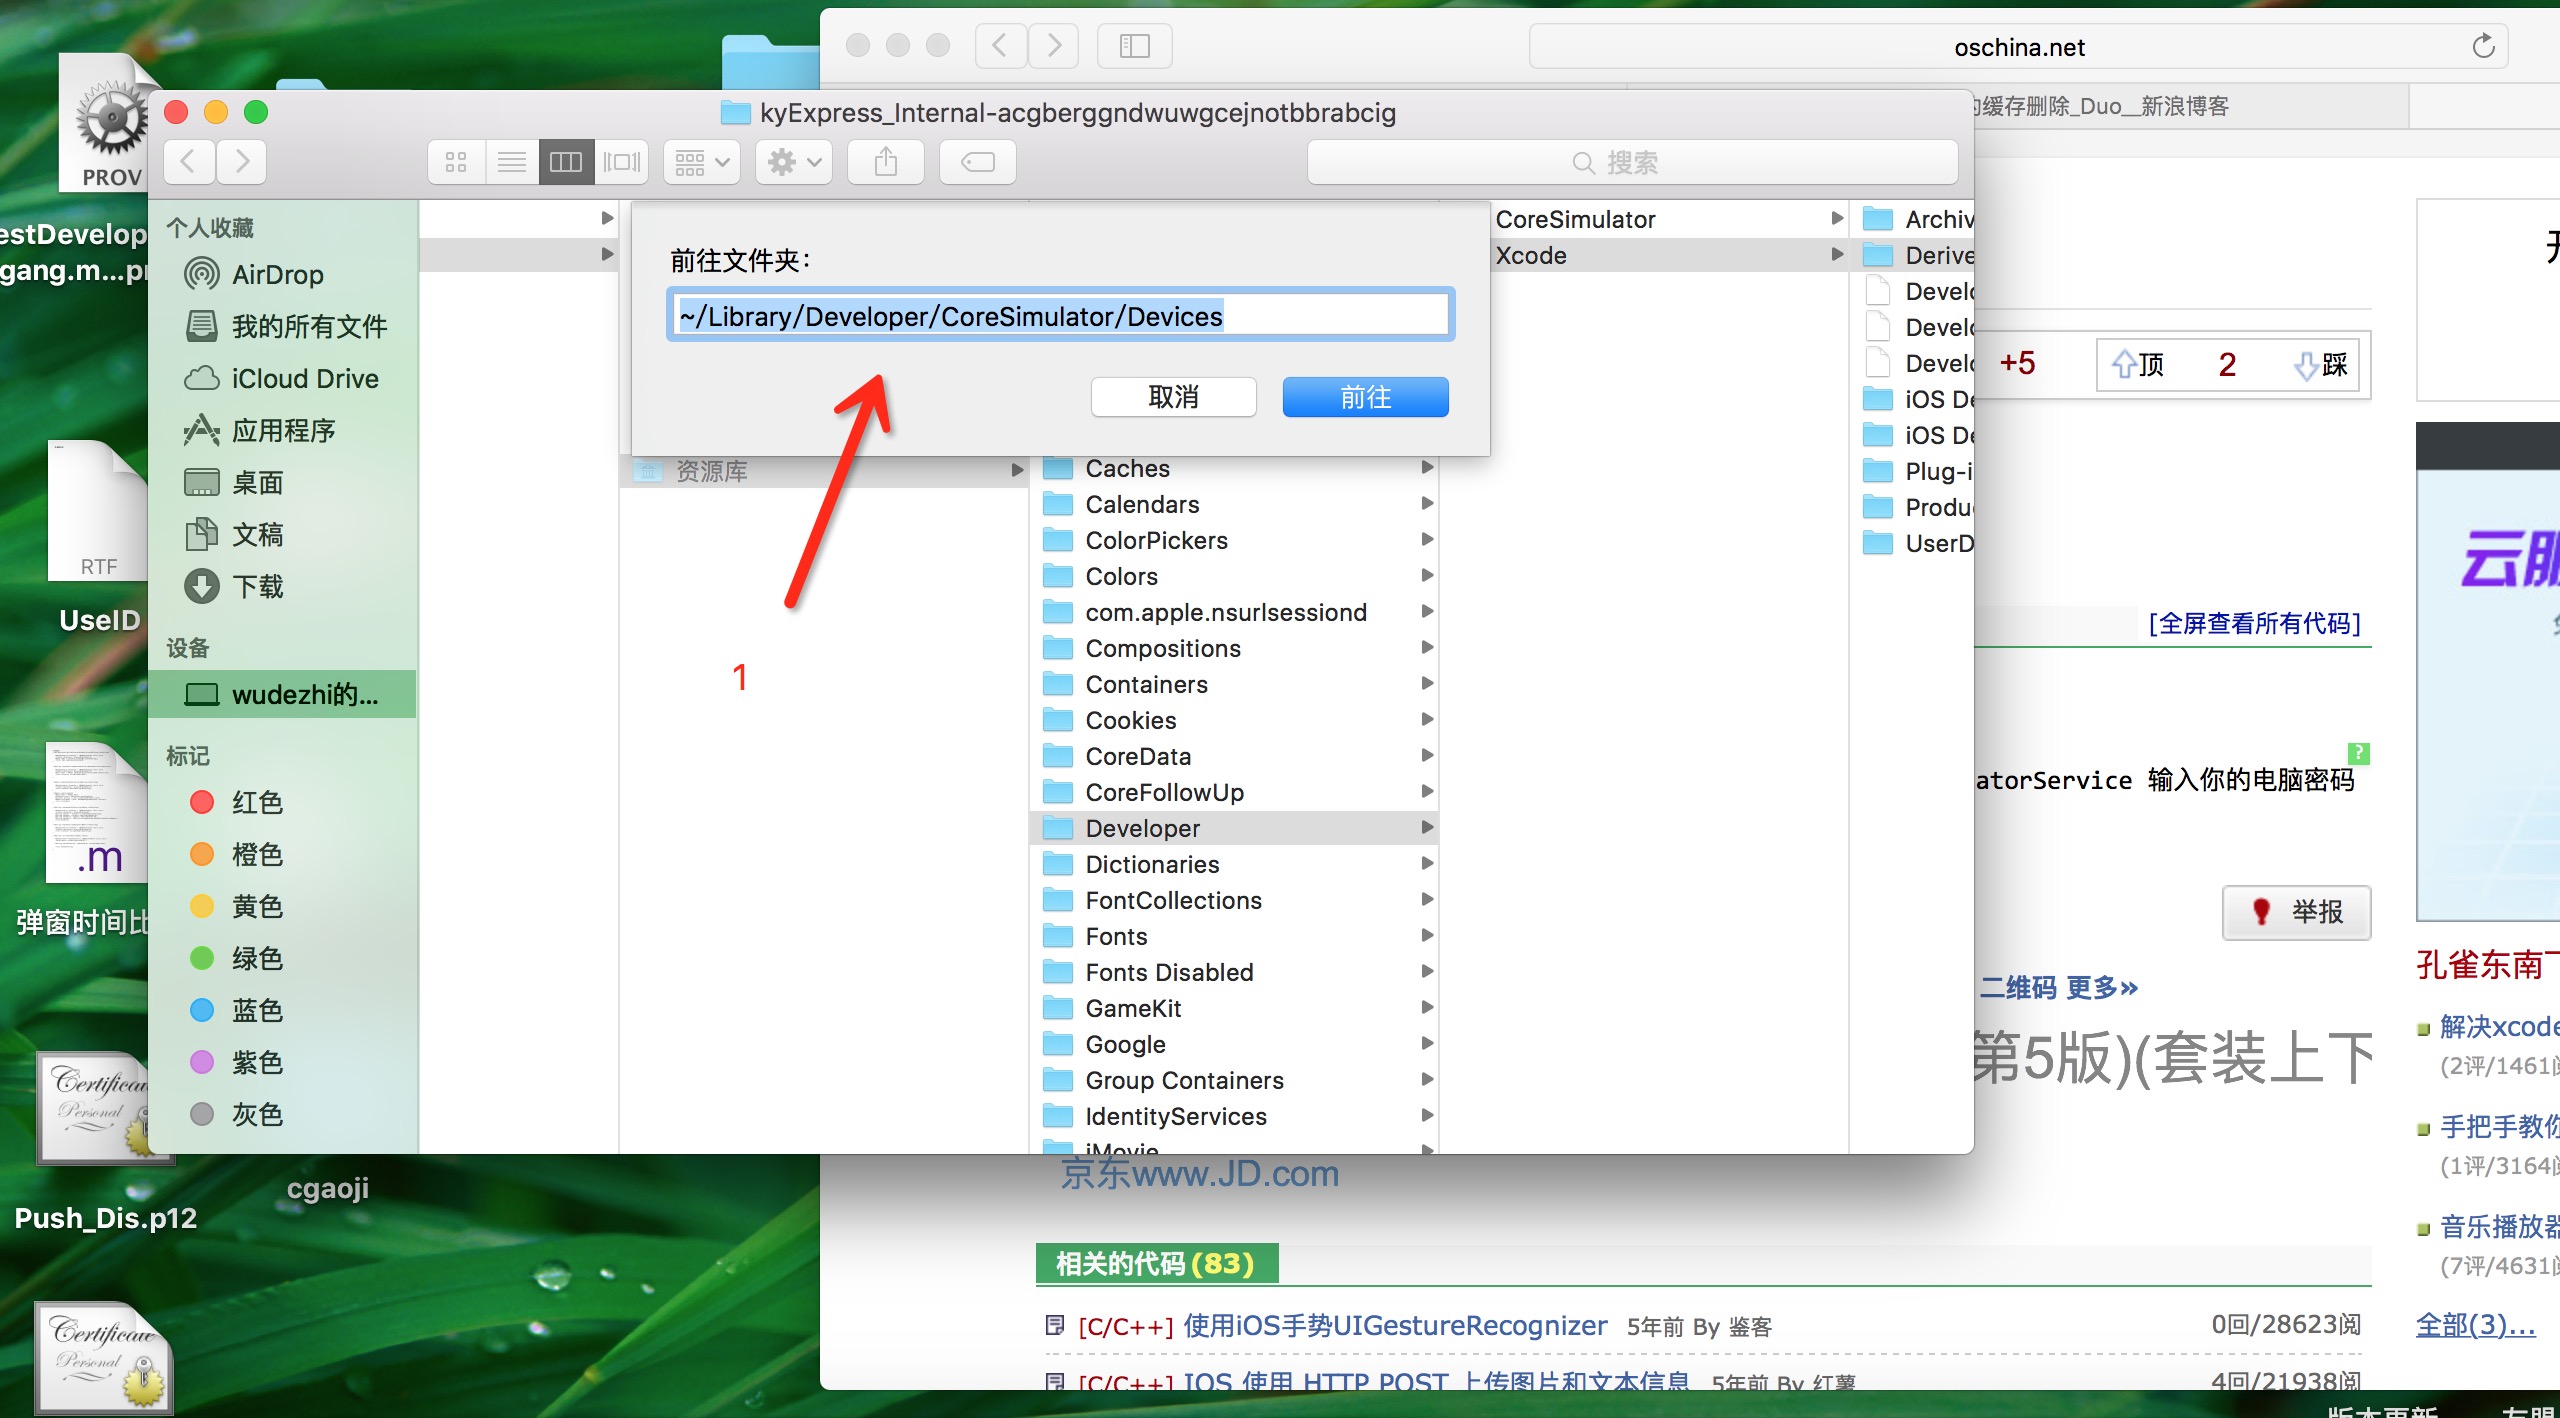This screenshot has height=1418, width=2560.
Task: Click the column view icon in toolbar
Action: (562, 159)
